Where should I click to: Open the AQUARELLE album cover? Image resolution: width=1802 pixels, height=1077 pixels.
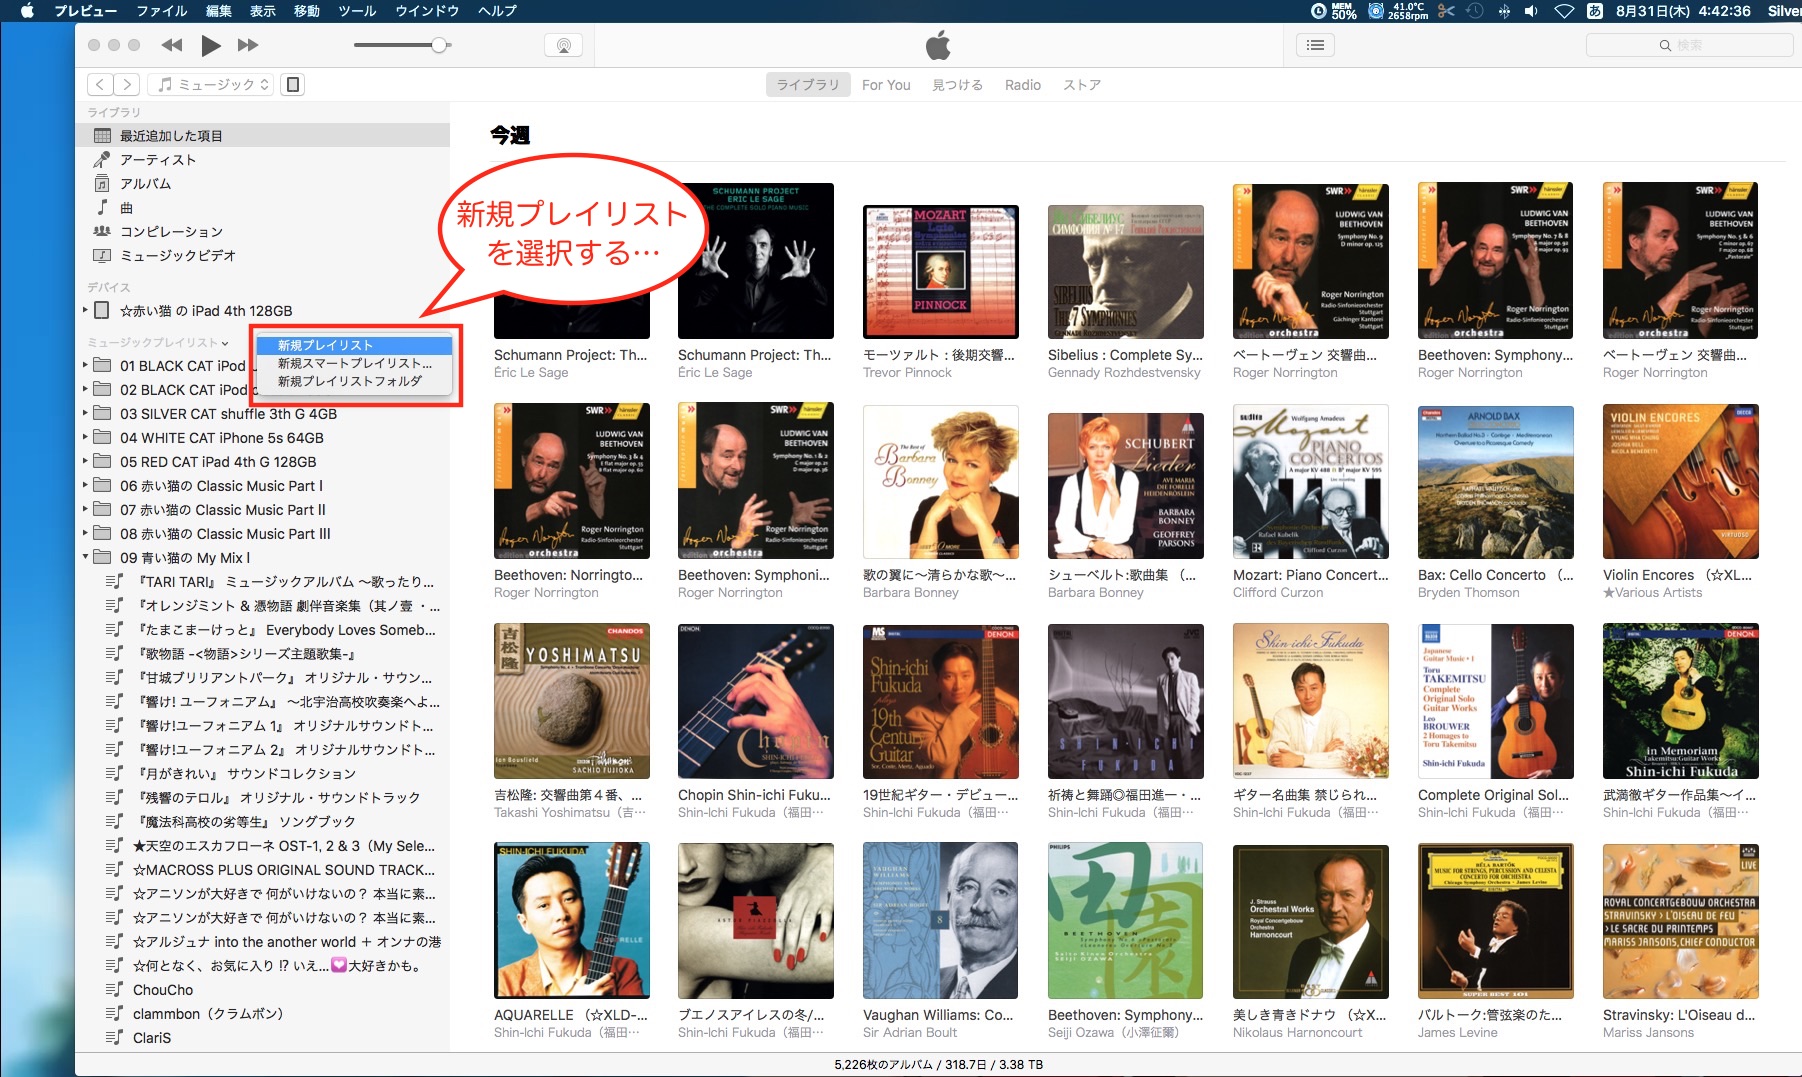572,921
